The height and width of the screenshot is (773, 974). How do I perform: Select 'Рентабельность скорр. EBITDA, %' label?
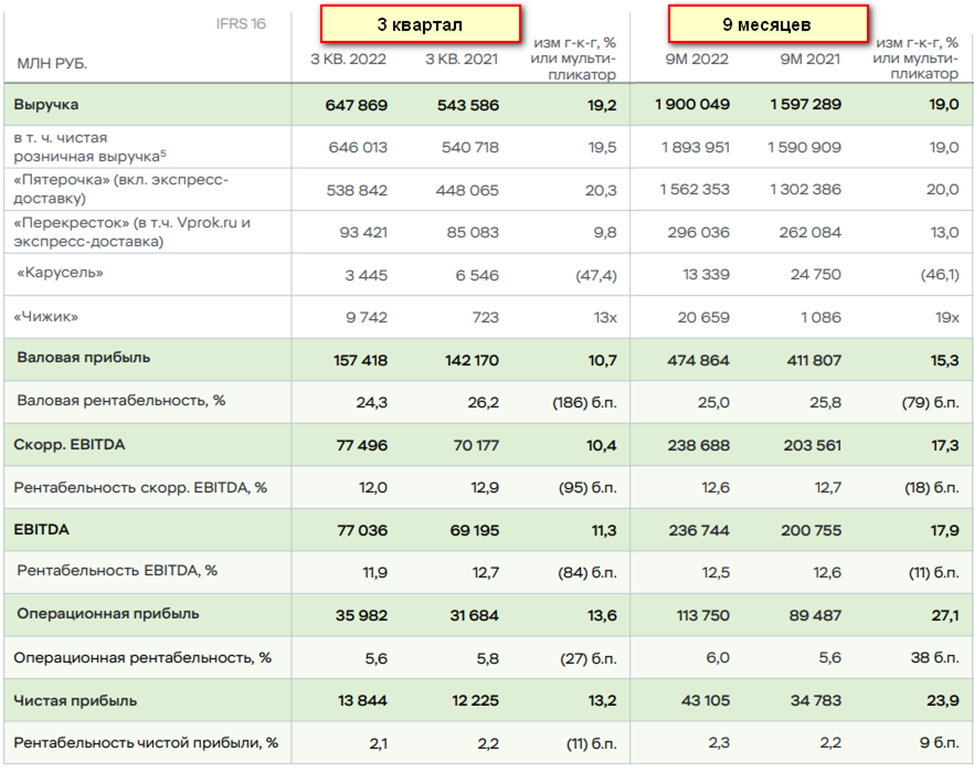click(140, 488)
